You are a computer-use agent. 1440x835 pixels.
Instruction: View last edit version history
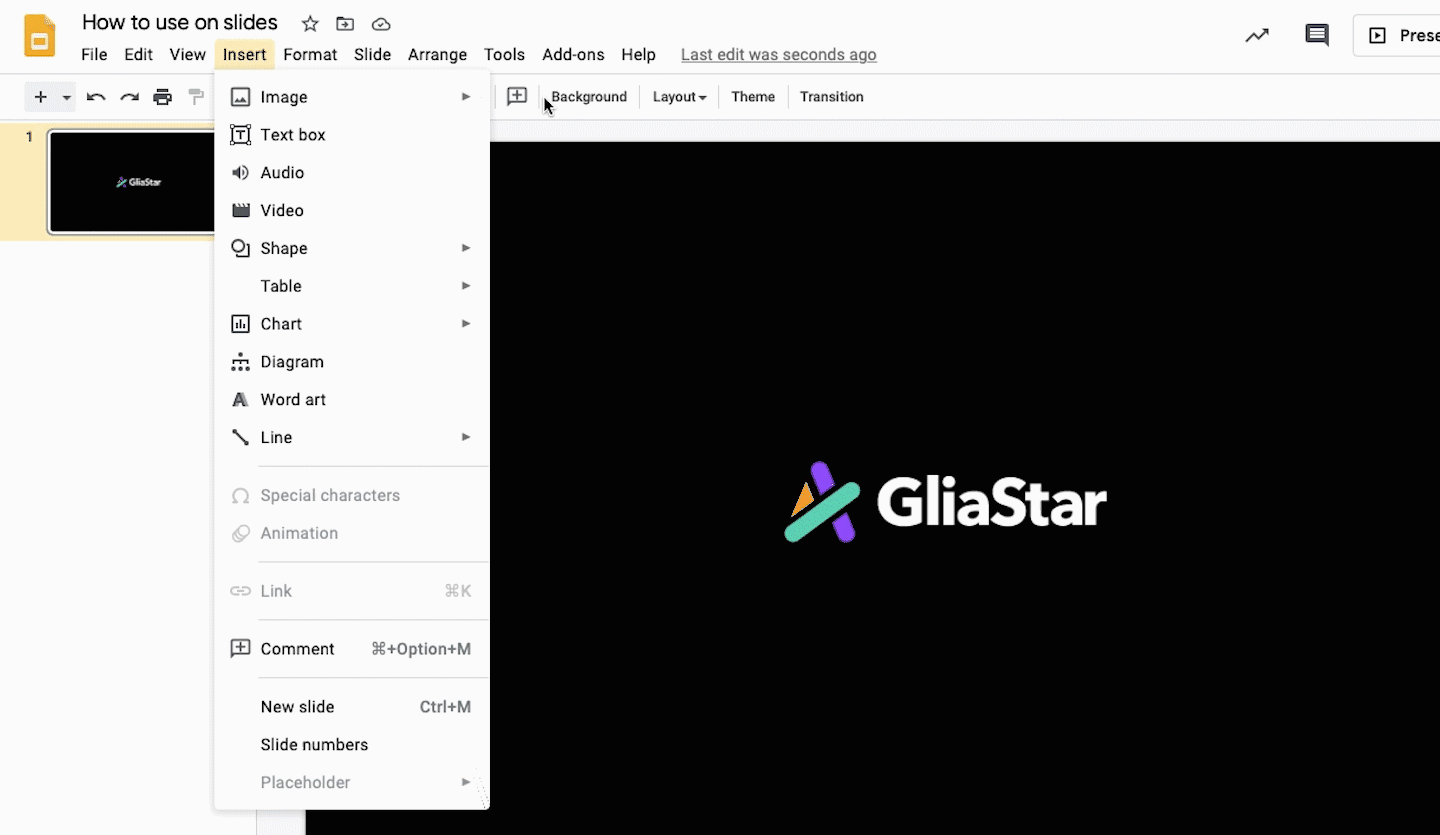click(x=779, y=55)
